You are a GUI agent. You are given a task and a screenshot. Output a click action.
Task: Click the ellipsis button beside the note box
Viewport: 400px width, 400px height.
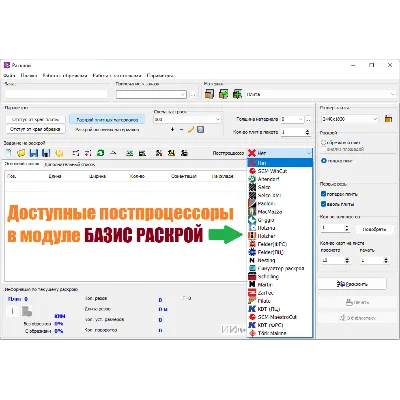[x=193, y=95]
